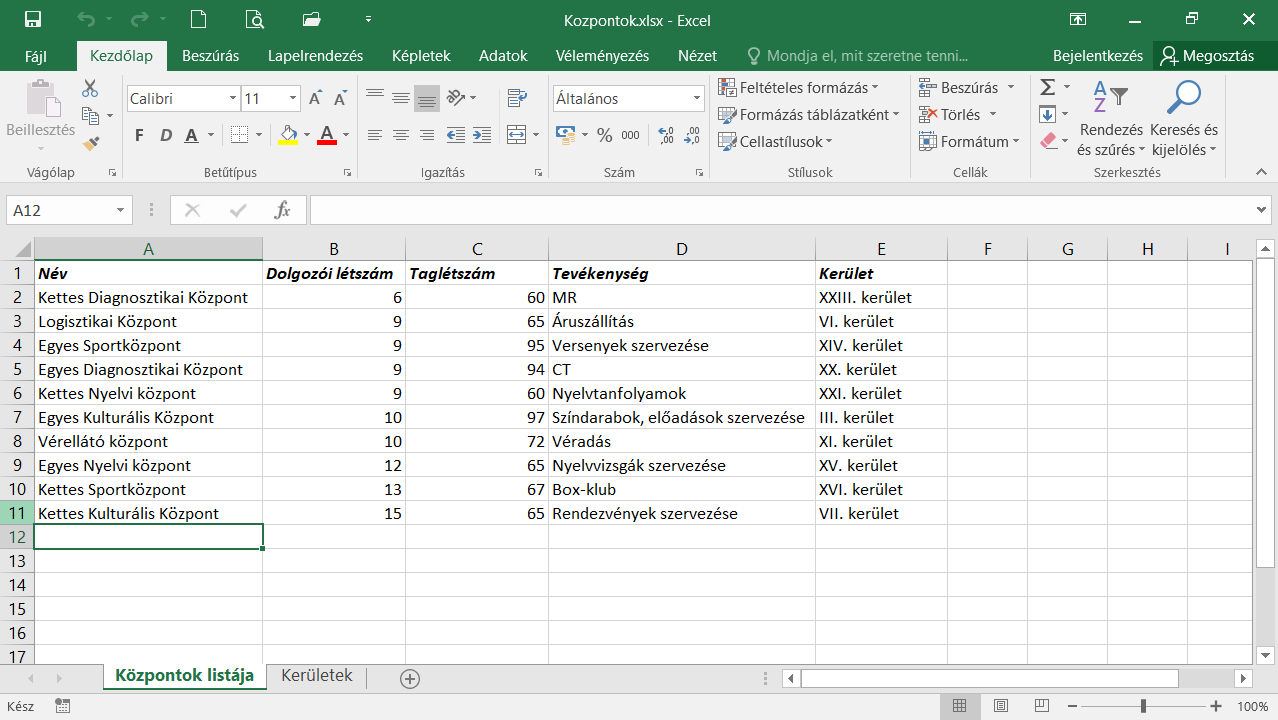This screenshot has height=720, width=1278.
Task: Toggle italic D formatting
Action: pyautogui.click(x=166, y=135)
